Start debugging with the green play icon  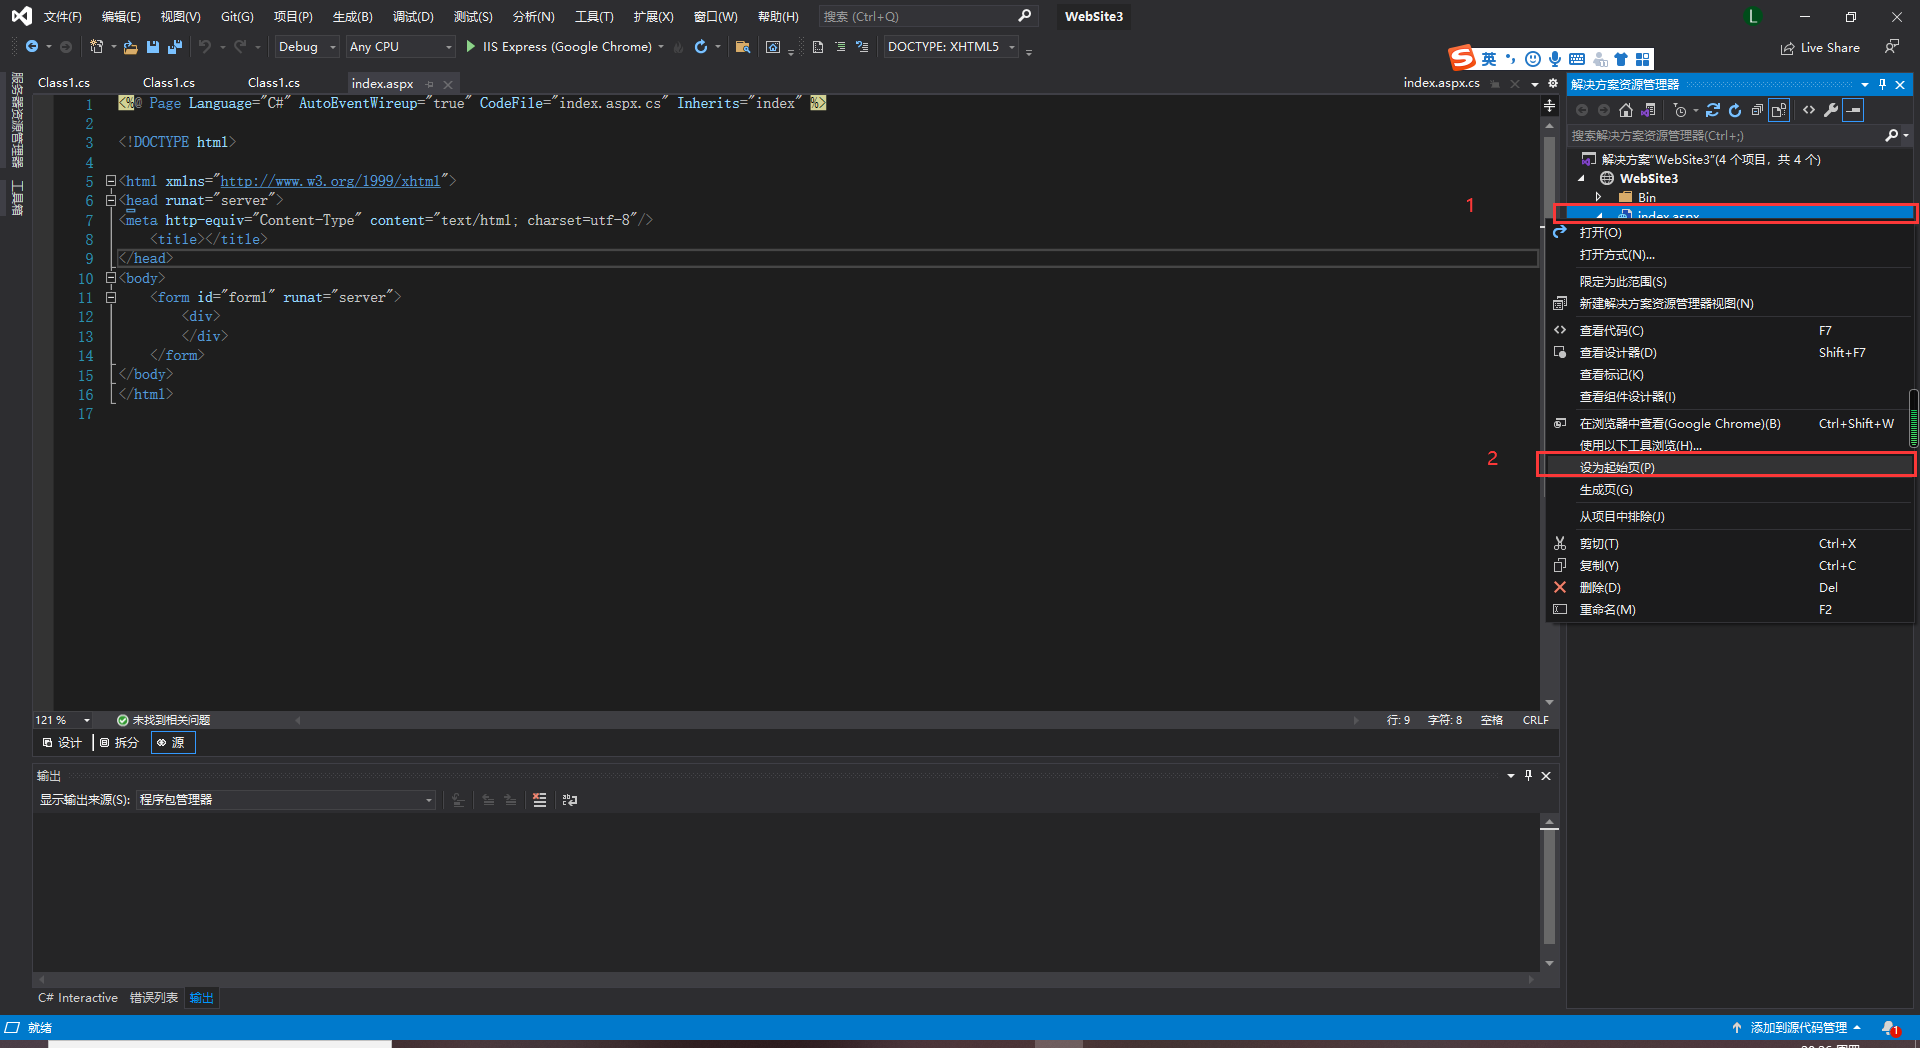click(471, 47)
